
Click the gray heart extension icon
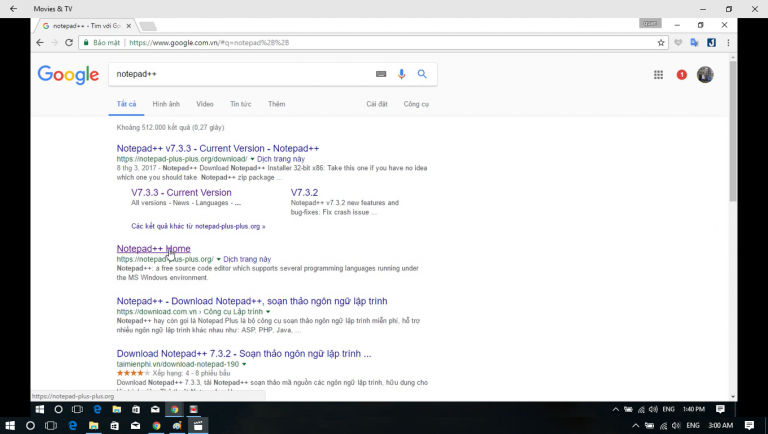[x=678, y=43]
